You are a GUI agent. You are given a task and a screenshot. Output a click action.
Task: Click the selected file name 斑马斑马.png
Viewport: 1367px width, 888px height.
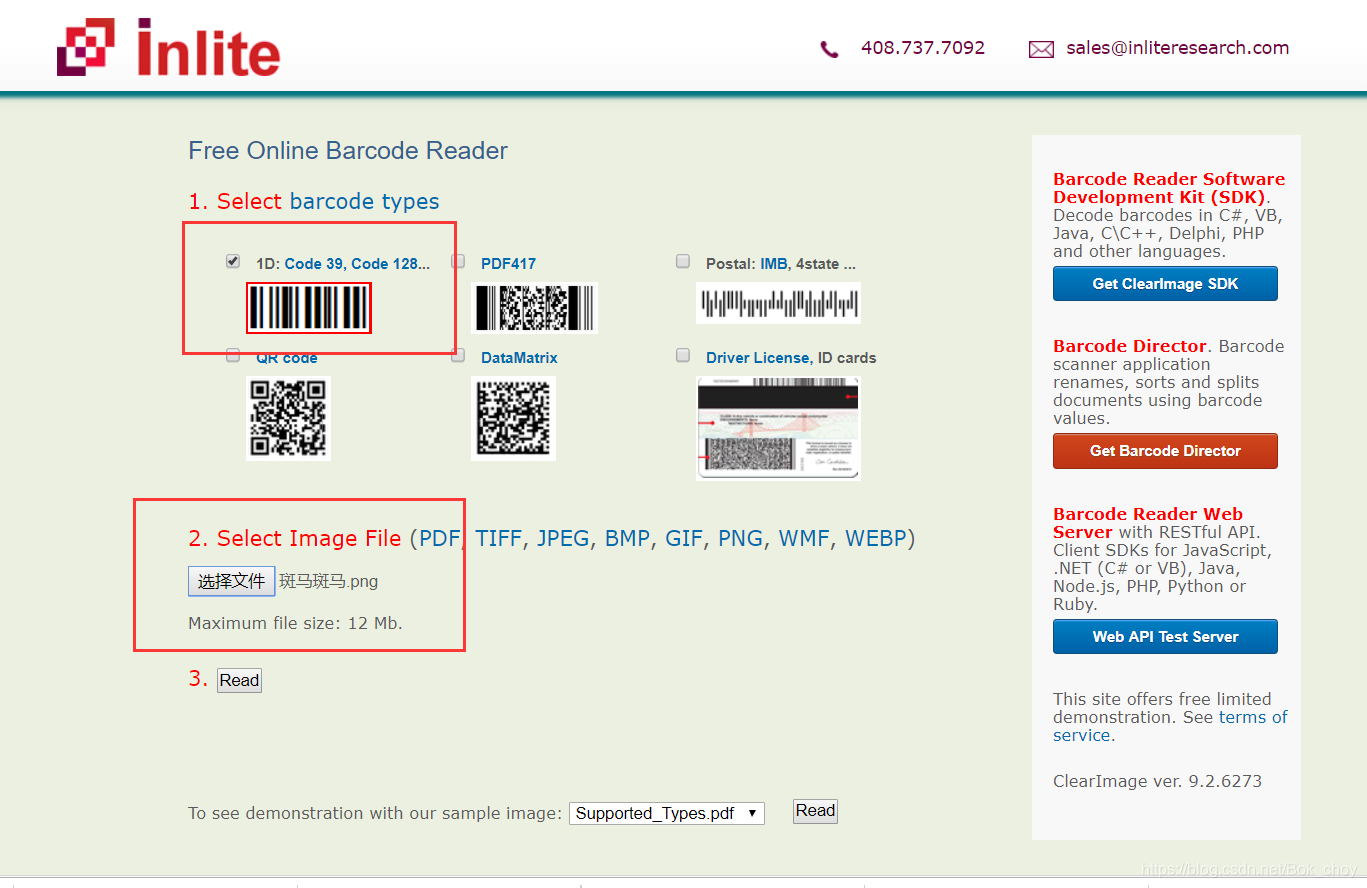pos(329,581)
